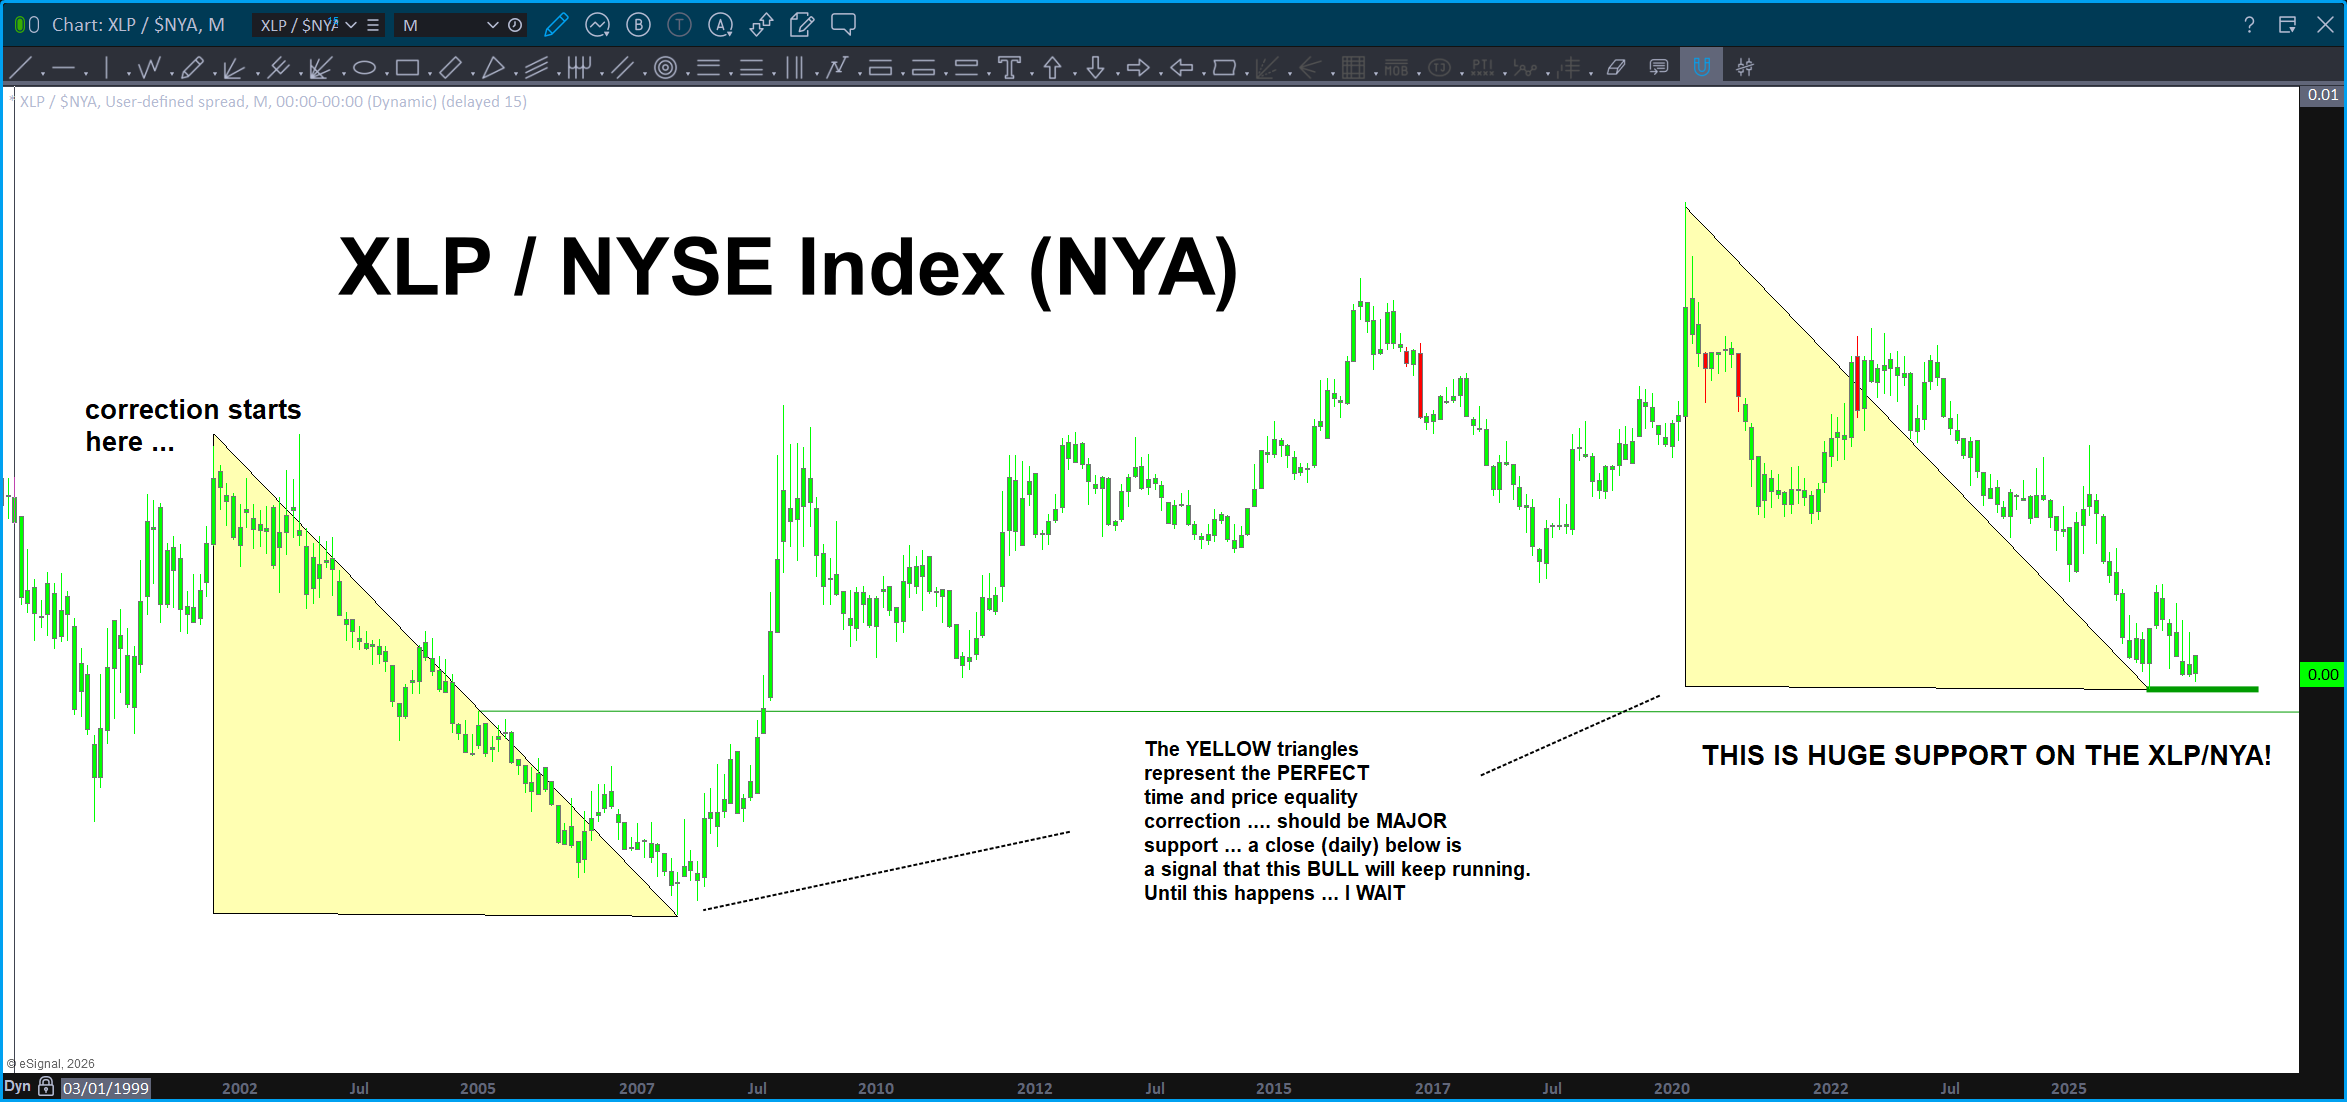Select the three vertical lines tool
The width and height of the screenshot is (2347, 1102).
click(x=794, y=68)
